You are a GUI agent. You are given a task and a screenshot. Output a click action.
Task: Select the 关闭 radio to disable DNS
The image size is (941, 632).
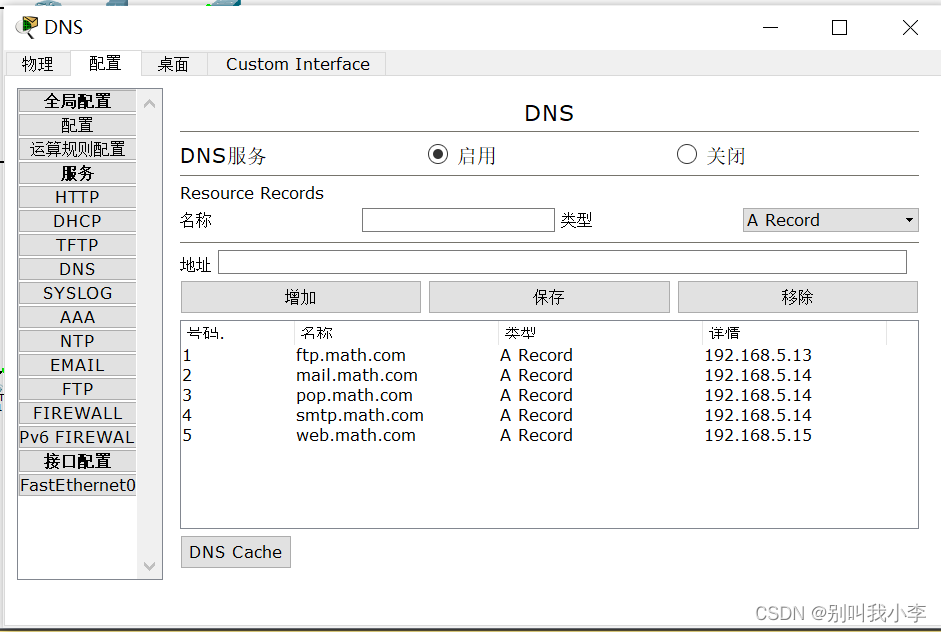pyautogui.click(x=687, y=155)
